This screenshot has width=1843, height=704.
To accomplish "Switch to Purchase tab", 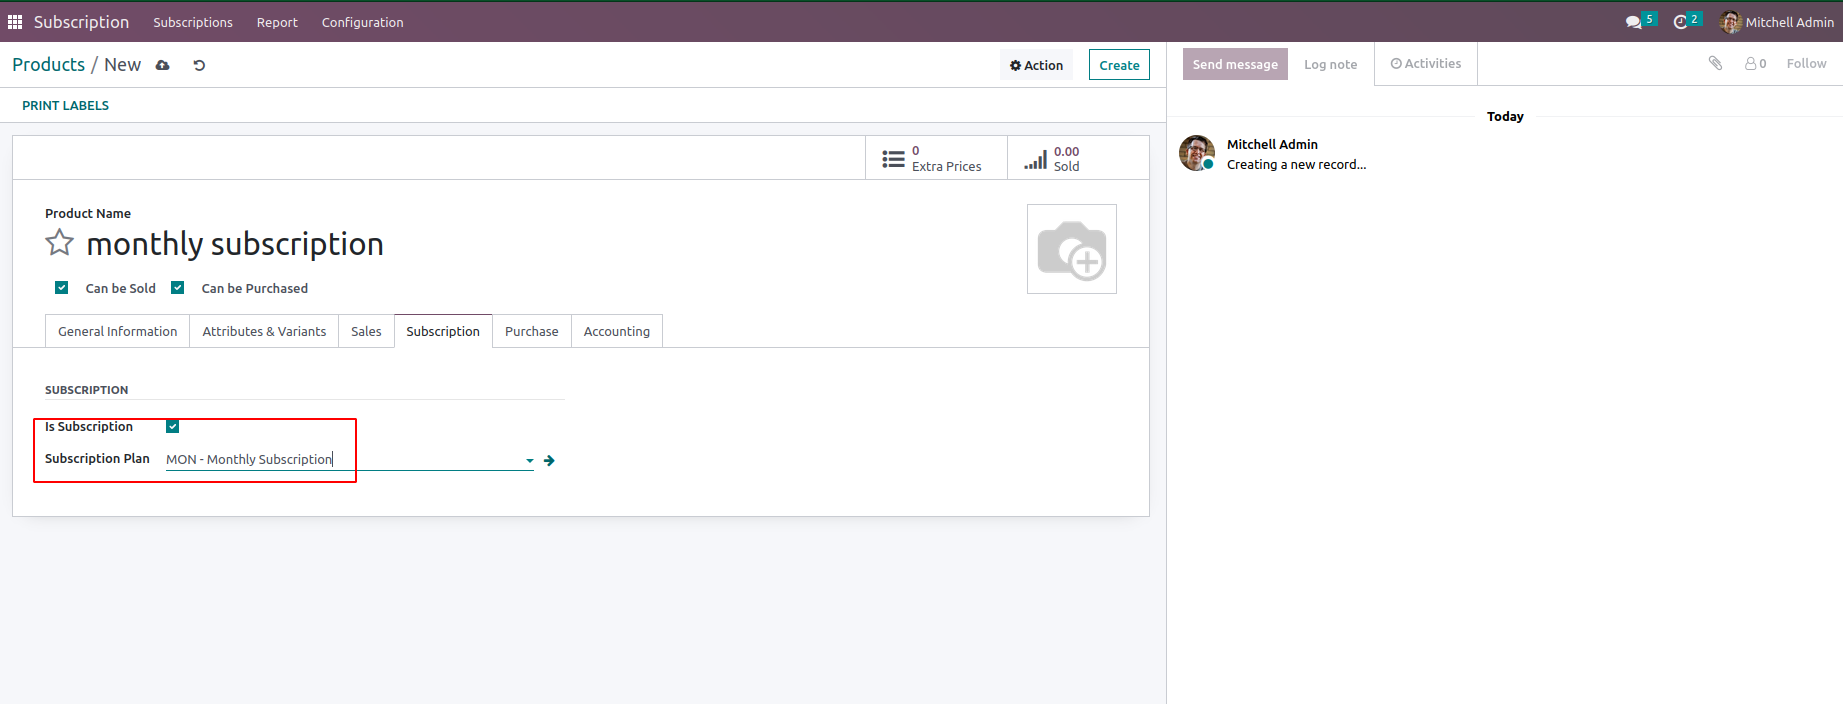I will [x=532, y=331].
